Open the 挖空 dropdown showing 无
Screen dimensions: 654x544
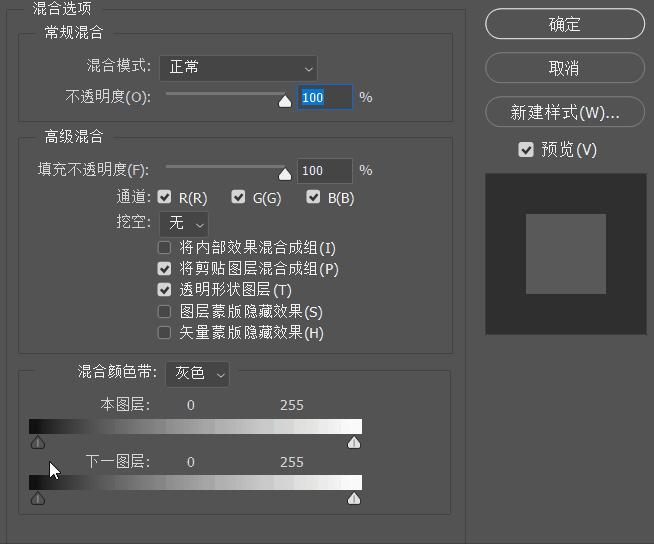184,224
